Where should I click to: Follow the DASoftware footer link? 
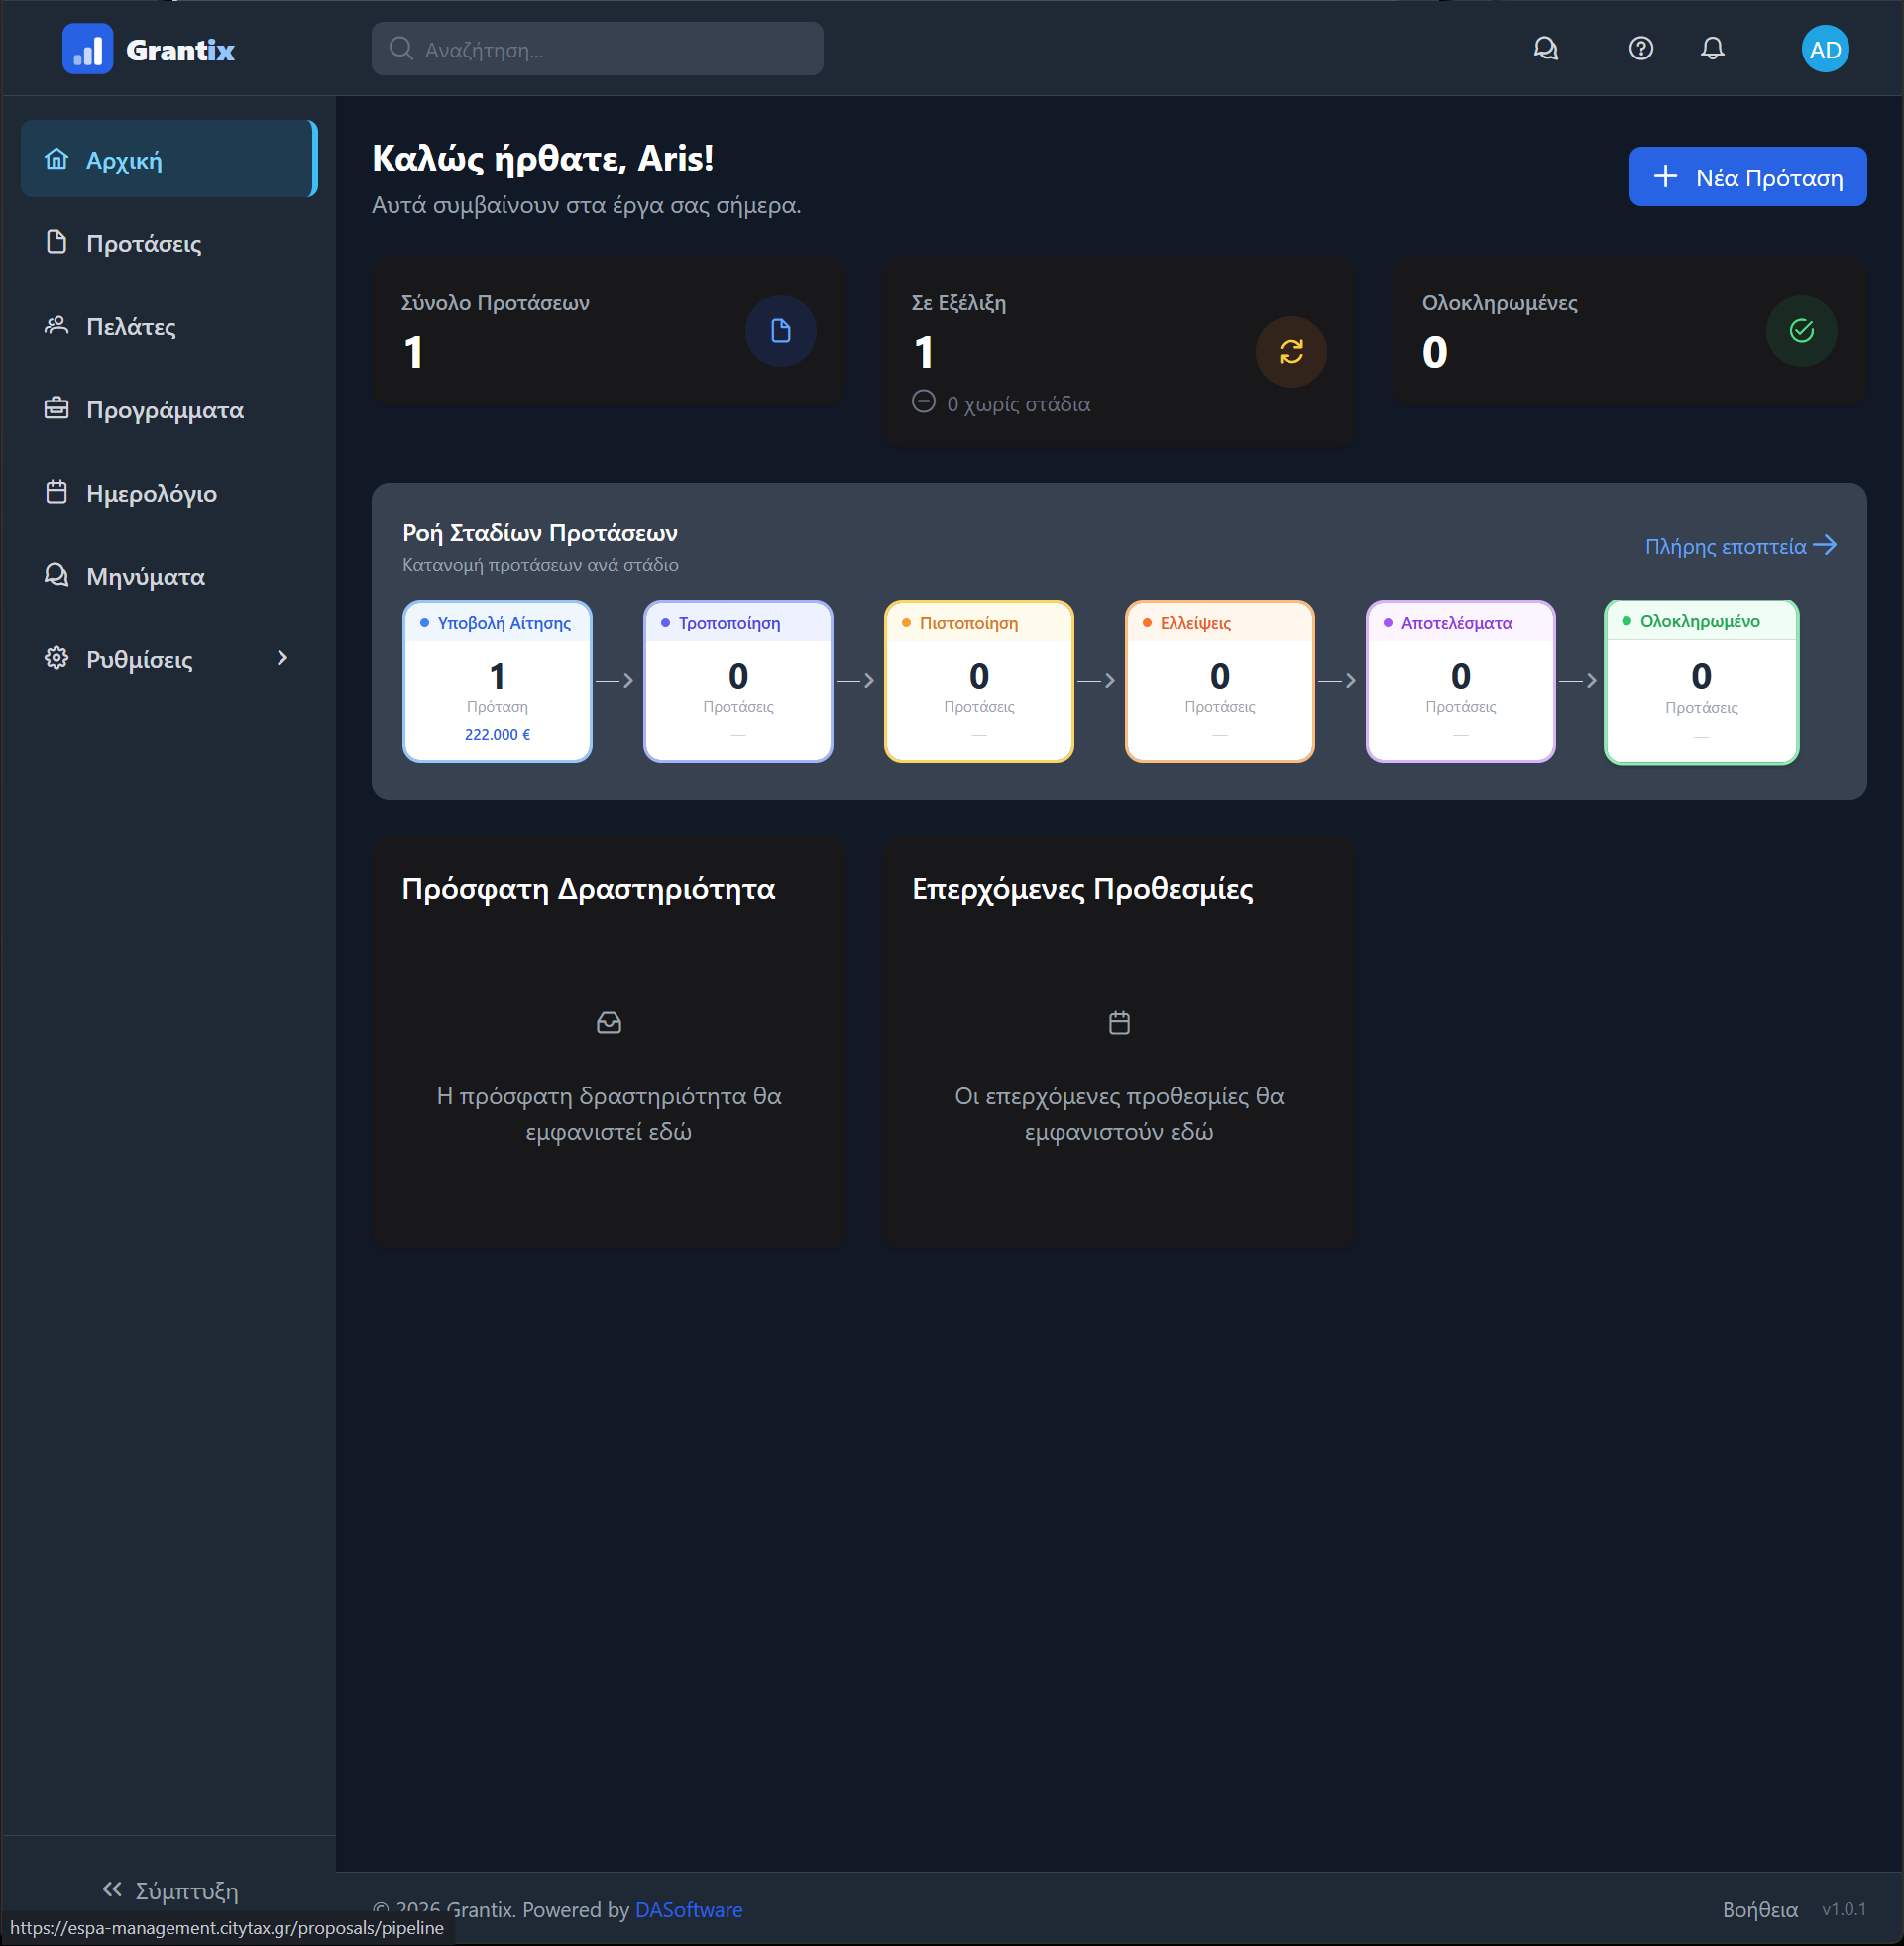pos(689,1909)
